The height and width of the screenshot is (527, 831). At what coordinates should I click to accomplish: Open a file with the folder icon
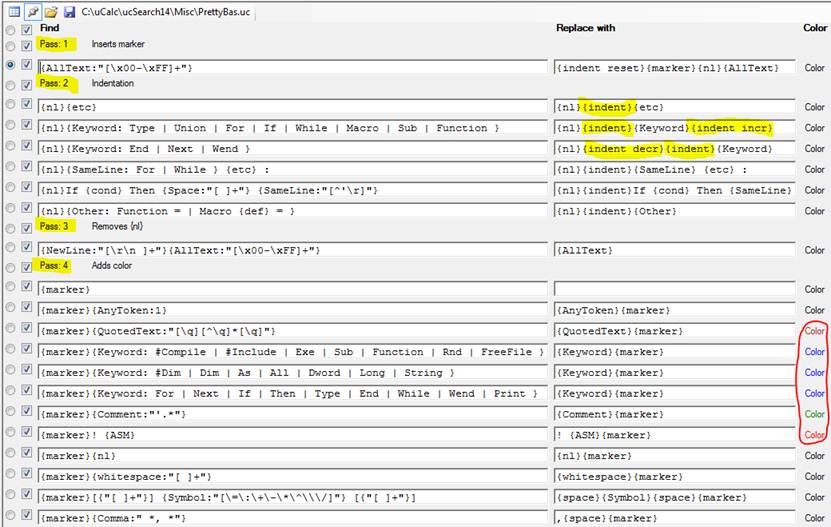(x=50, y=11)
